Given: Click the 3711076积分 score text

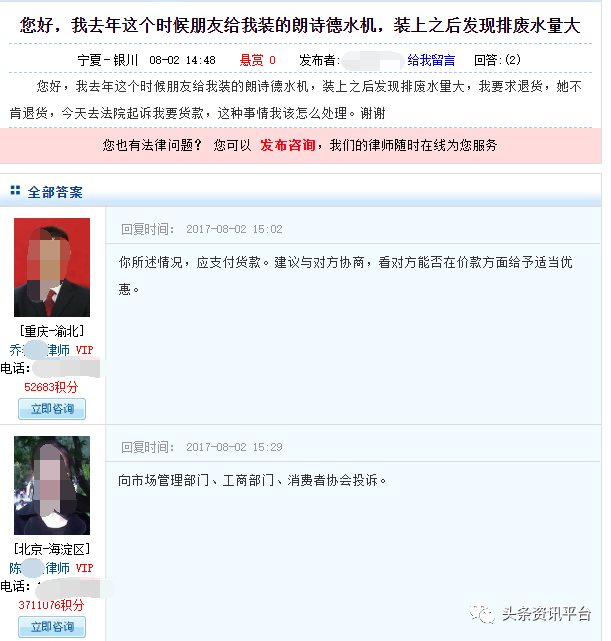Looking at the screenshot, I should [51, 605].
